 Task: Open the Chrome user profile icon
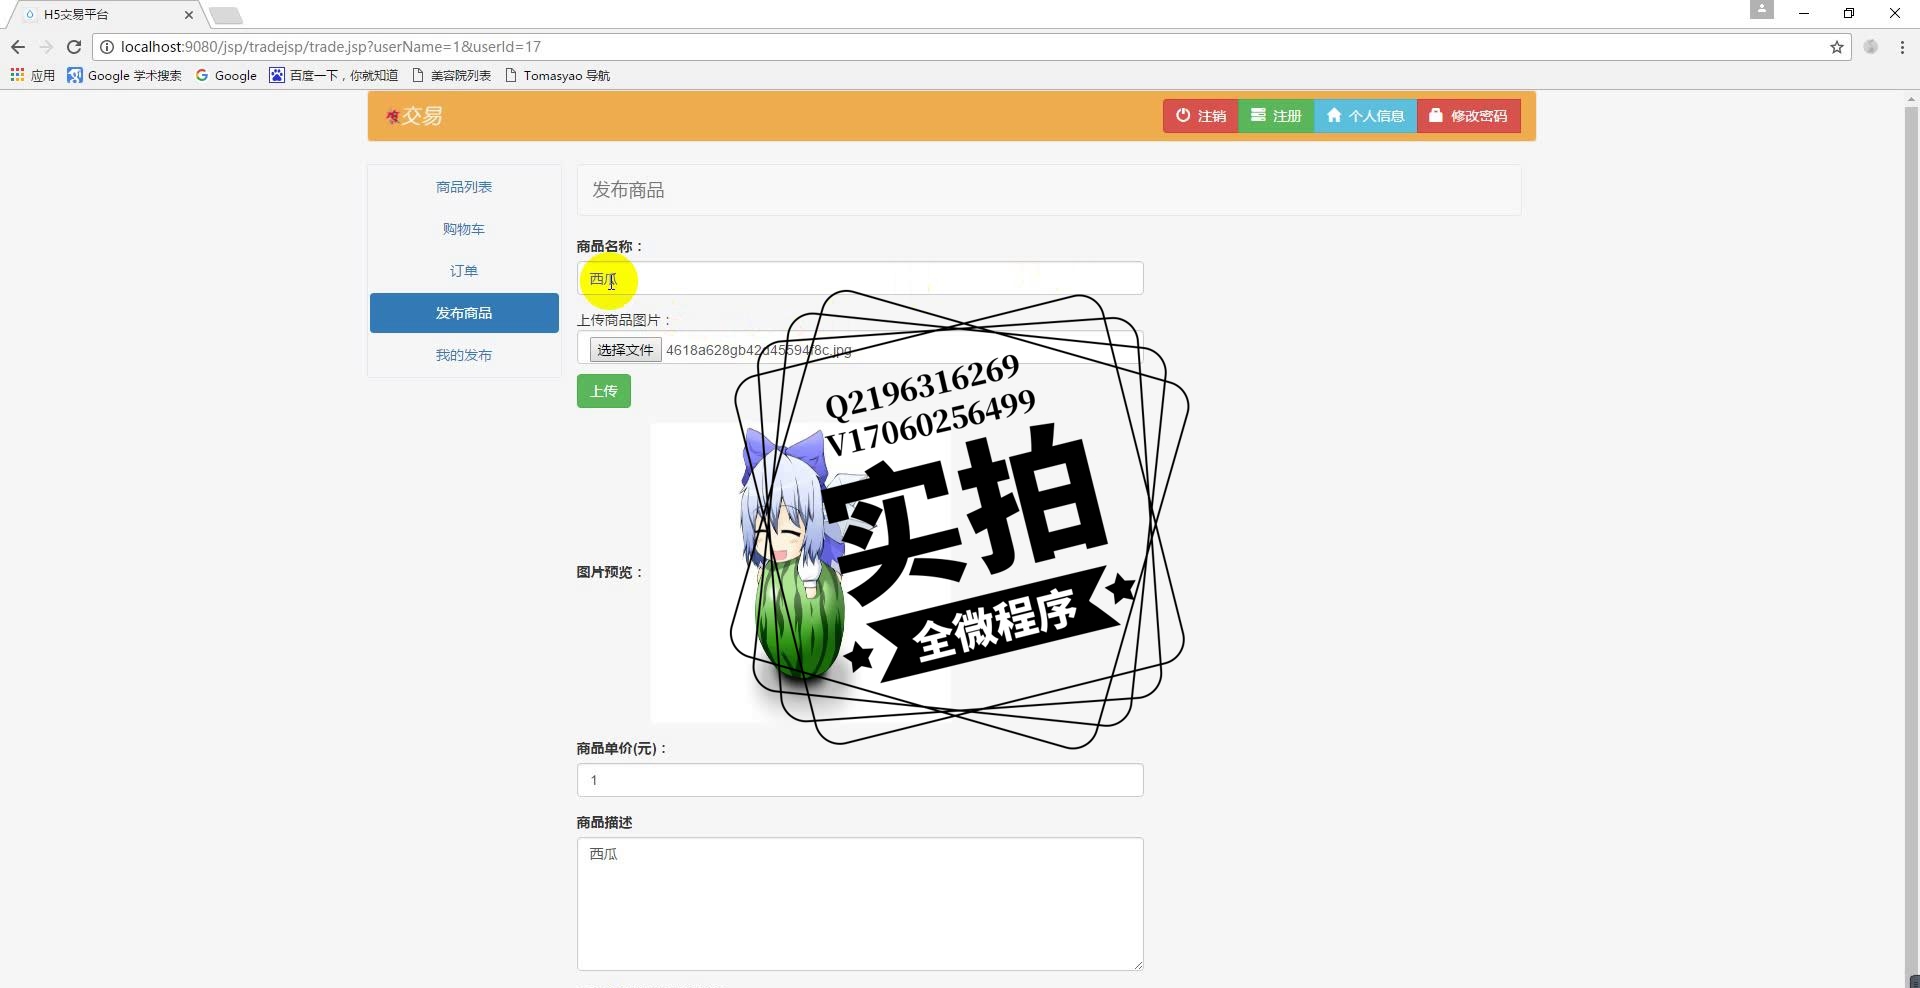pyautogui.click(x=1762, y=9)
